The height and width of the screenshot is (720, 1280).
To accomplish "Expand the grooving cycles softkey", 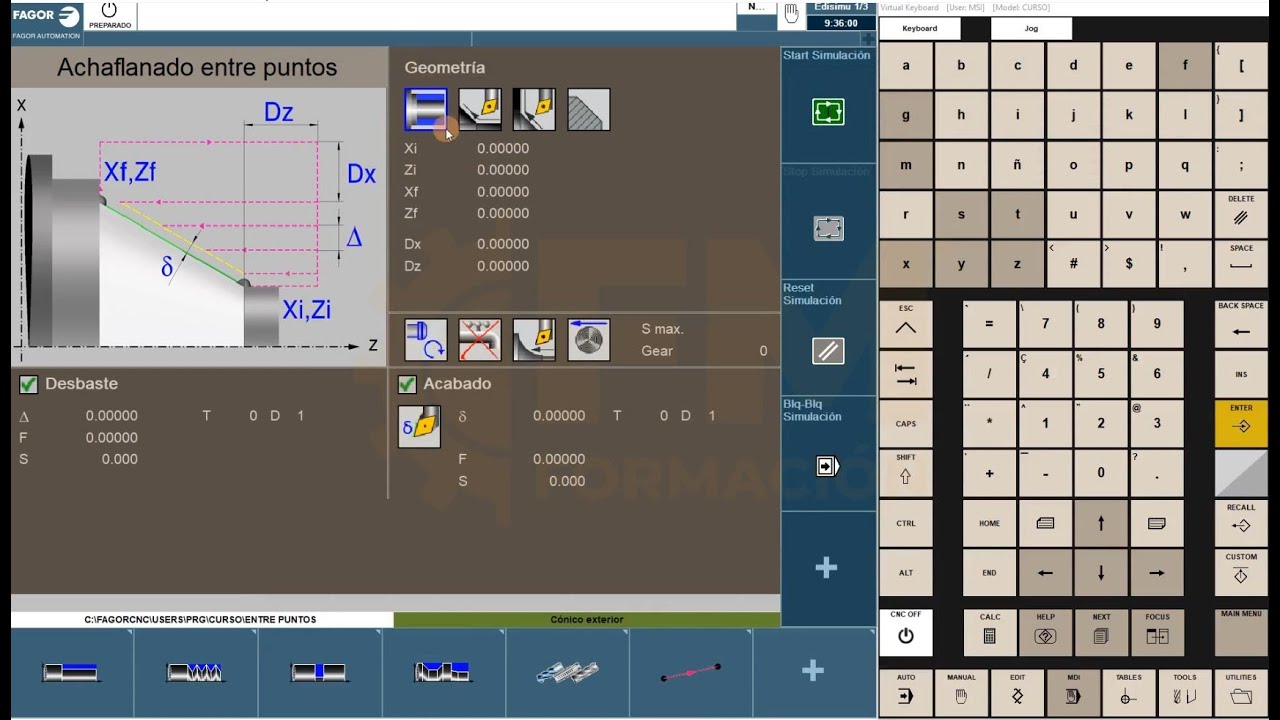I will coord(319,672).
